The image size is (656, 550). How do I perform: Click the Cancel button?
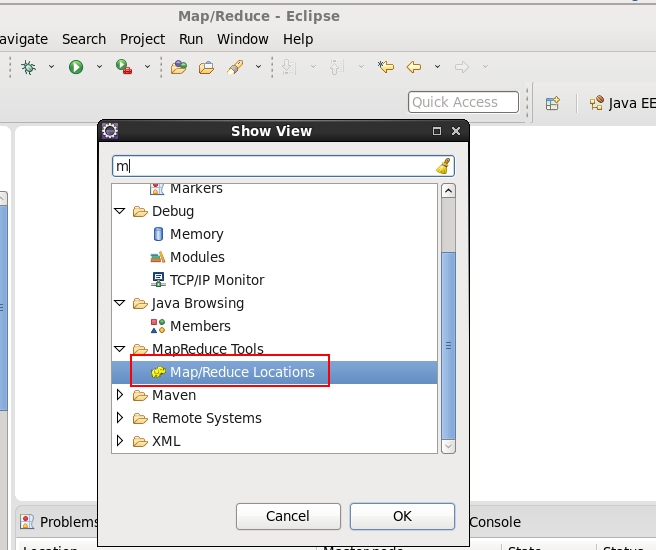[x=288, y=516]
